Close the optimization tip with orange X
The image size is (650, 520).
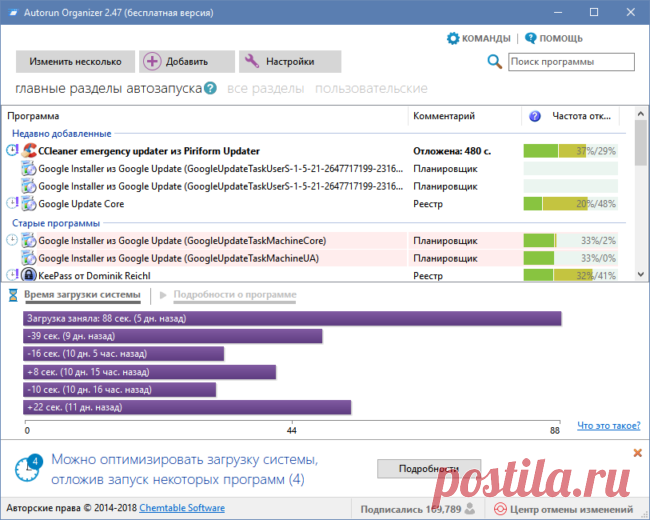[x=638, y=453]
